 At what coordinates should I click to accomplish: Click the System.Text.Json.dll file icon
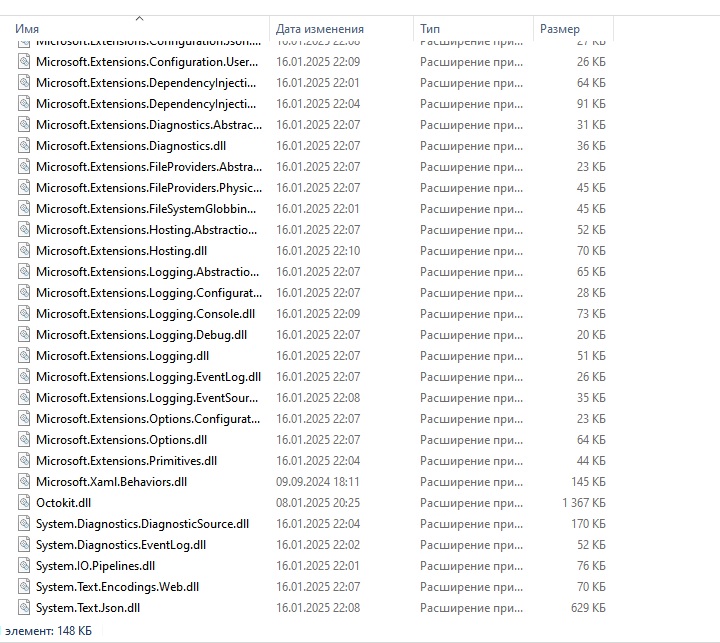24,608
